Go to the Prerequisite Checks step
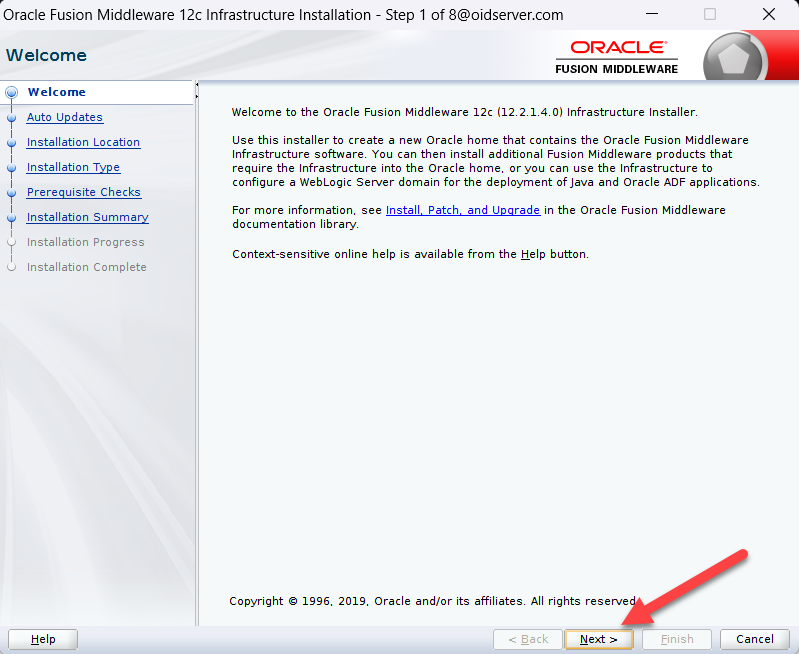This screenshot has height=654, width=799. coord(83,192)
